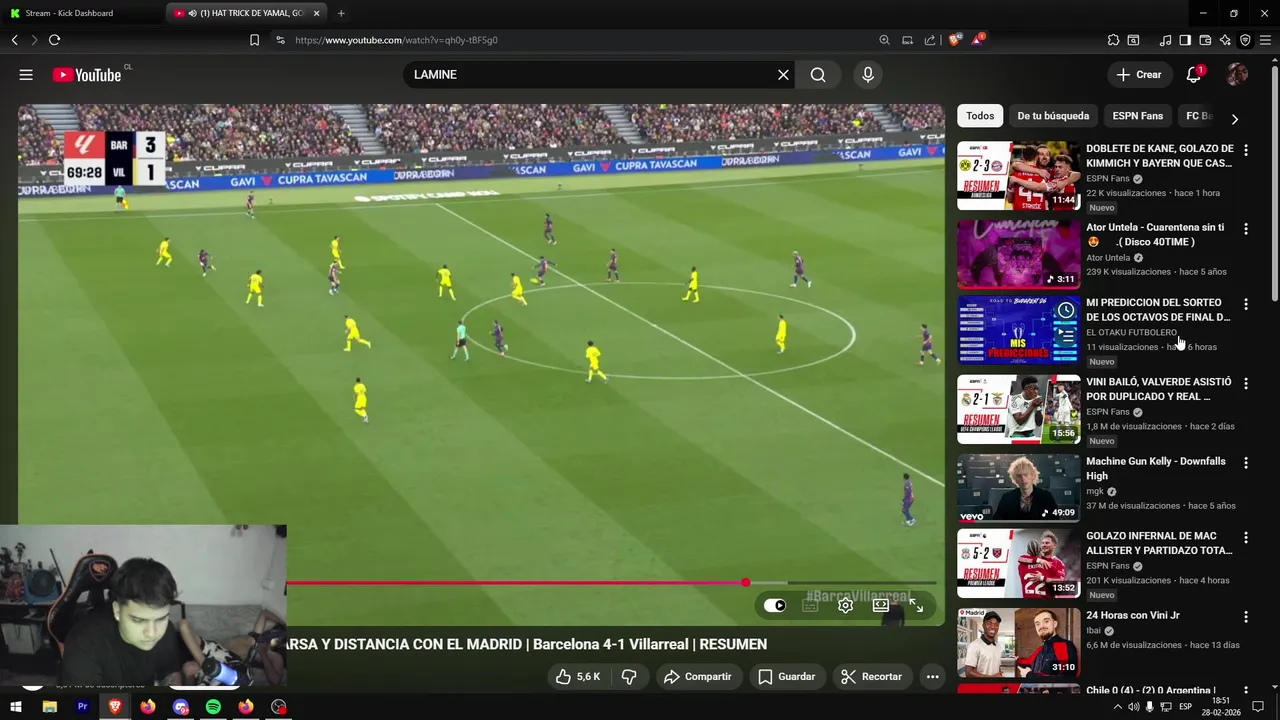Open the account avatar menu
Viewport: 1280px width, 720px height.
1237,75
